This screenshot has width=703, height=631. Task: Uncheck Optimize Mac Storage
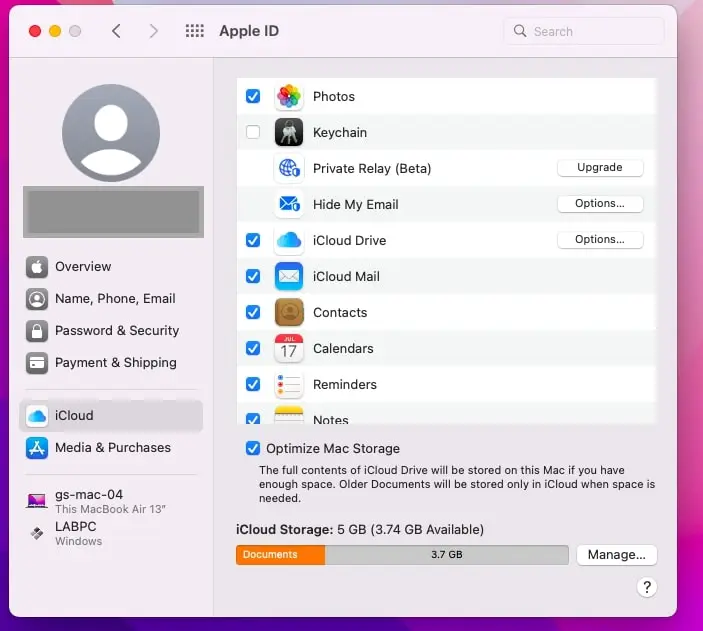pos(253,448)
